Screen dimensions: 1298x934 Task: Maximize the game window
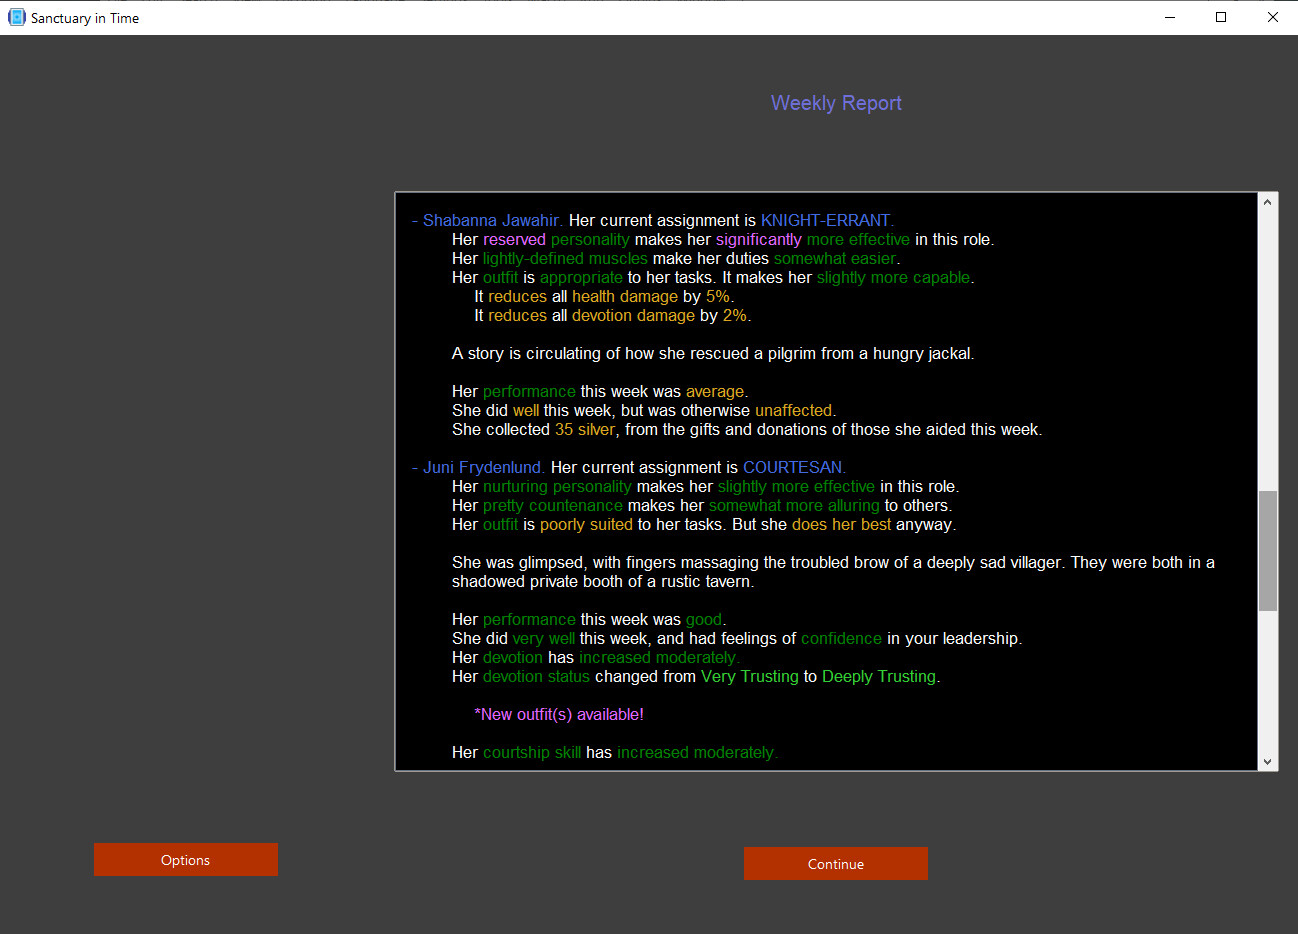point(1221,17)
